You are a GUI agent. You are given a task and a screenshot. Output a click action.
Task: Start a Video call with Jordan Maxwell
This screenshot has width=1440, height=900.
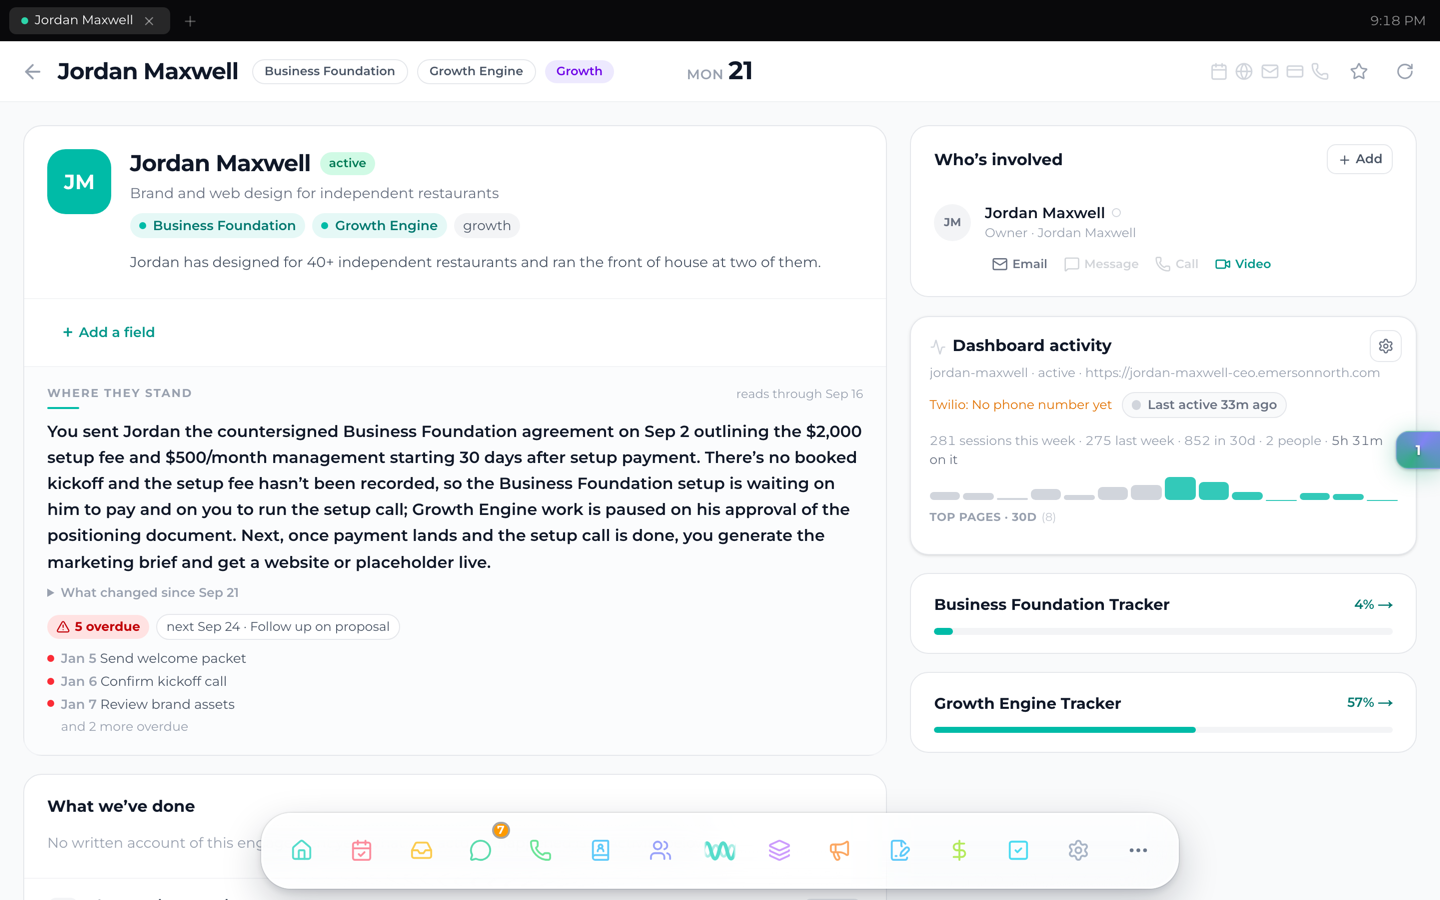[x=1242, y=264]
